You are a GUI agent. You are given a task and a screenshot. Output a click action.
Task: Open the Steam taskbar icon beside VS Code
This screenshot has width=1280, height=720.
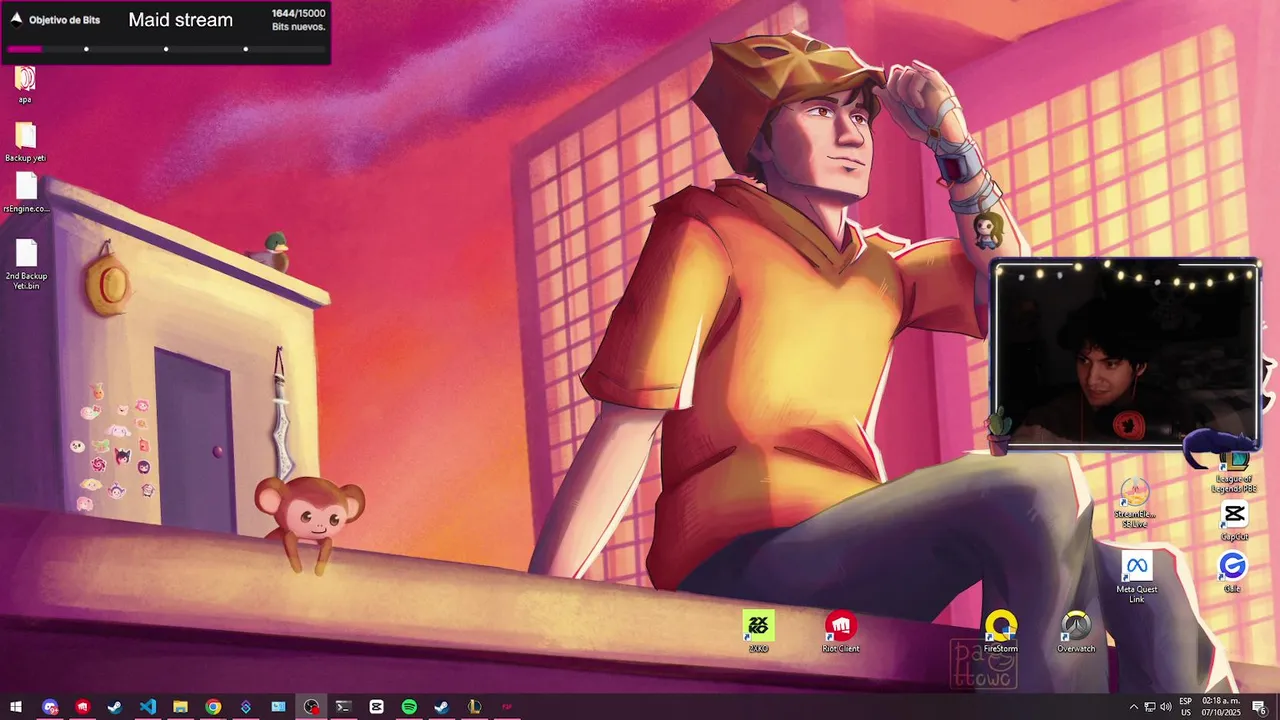click(x=115, y=707)
